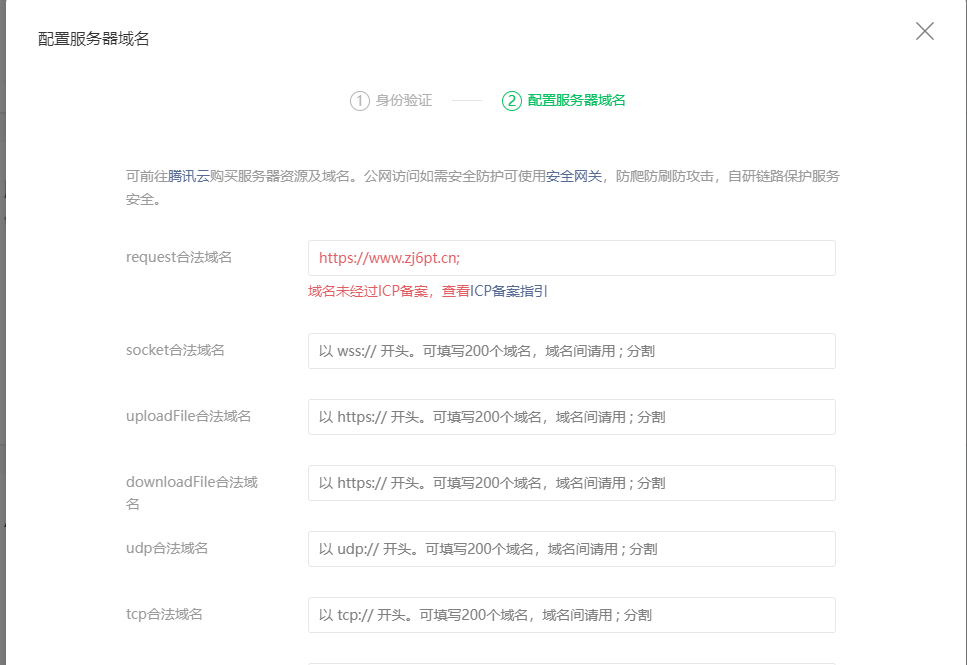
Task: Click the udp合法域名 input field
Action: (572, 549)
